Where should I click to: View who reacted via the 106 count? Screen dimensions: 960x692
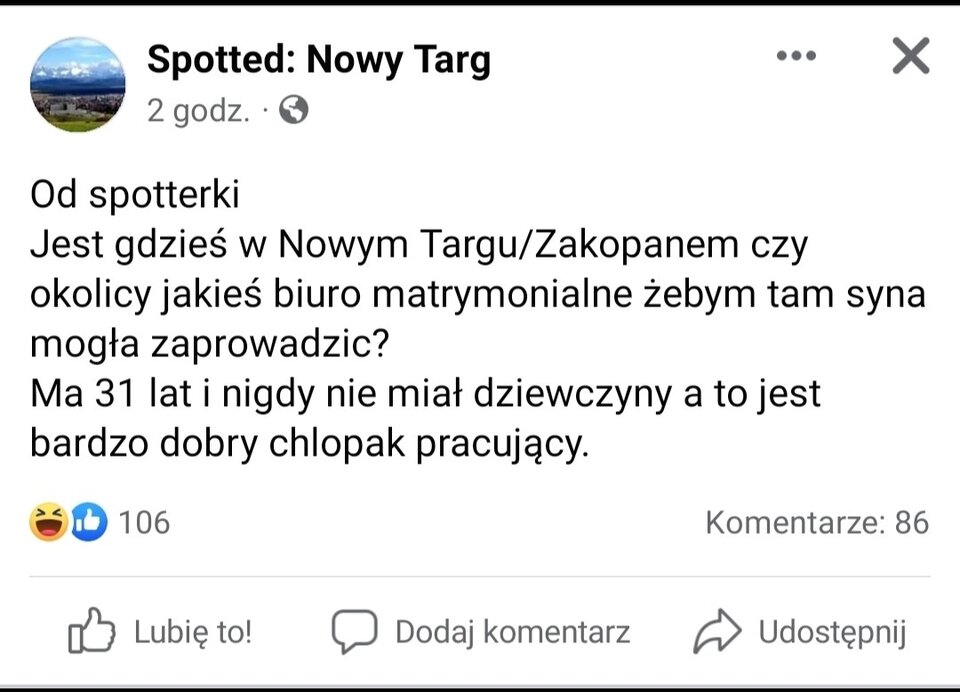(144, 522)
